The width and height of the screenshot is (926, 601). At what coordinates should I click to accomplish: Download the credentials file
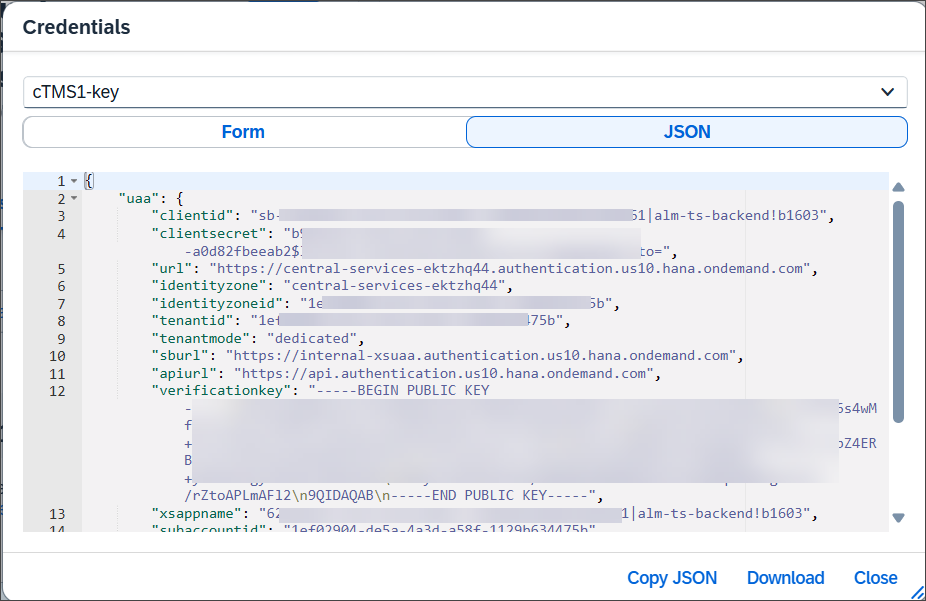[785, 577]
